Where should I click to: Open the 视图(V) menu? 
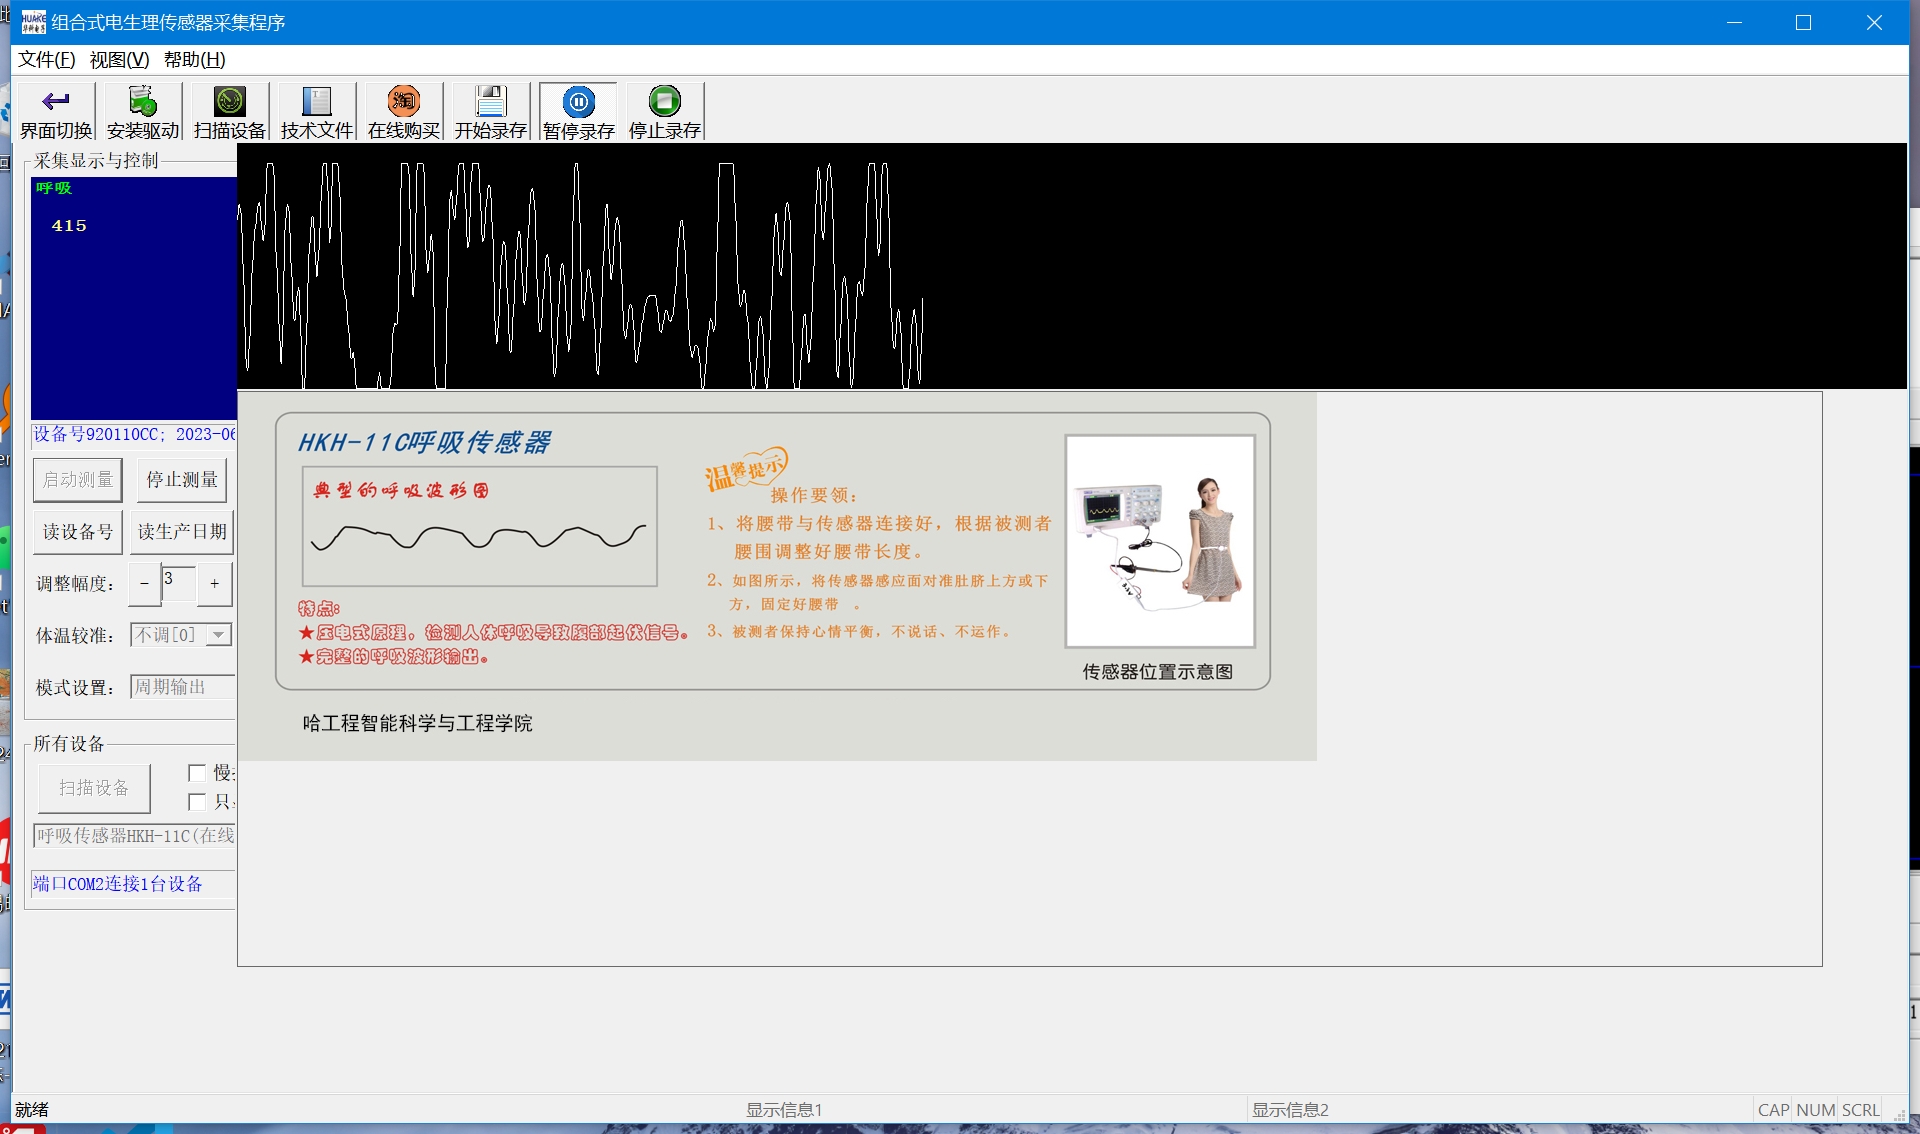tap(119, 60)
